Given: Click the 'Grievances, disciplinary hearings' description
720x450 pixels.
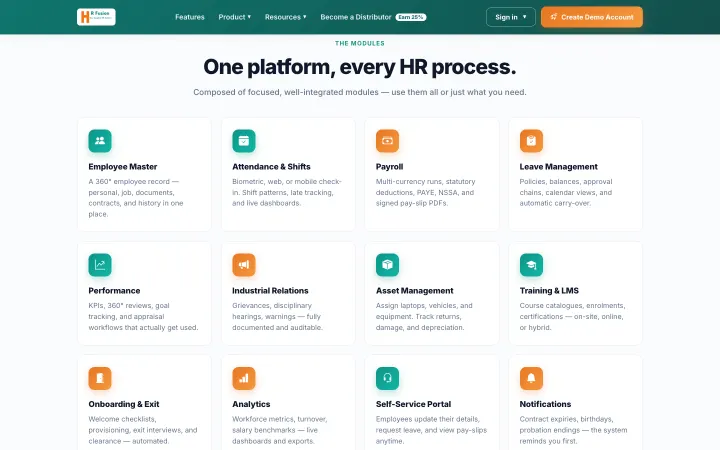Looking at the screenshot, I should pos(277,316).
